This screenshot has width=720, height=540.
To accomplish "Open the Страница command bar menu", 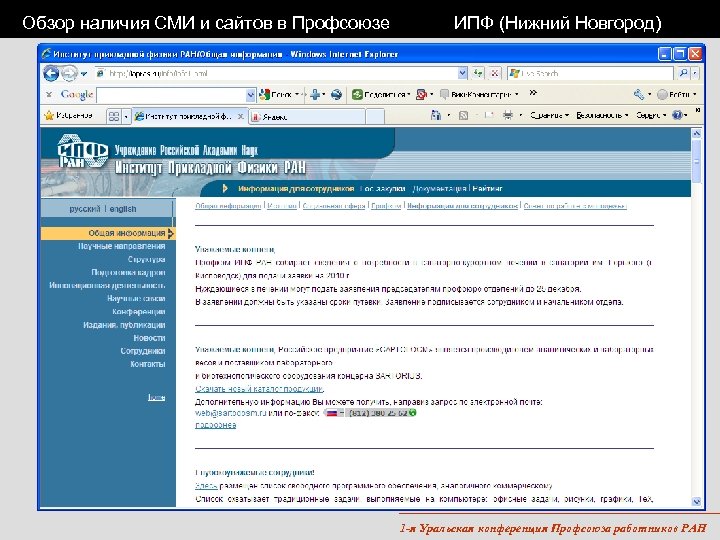I will pyautogui.click(x=549, y=115).
